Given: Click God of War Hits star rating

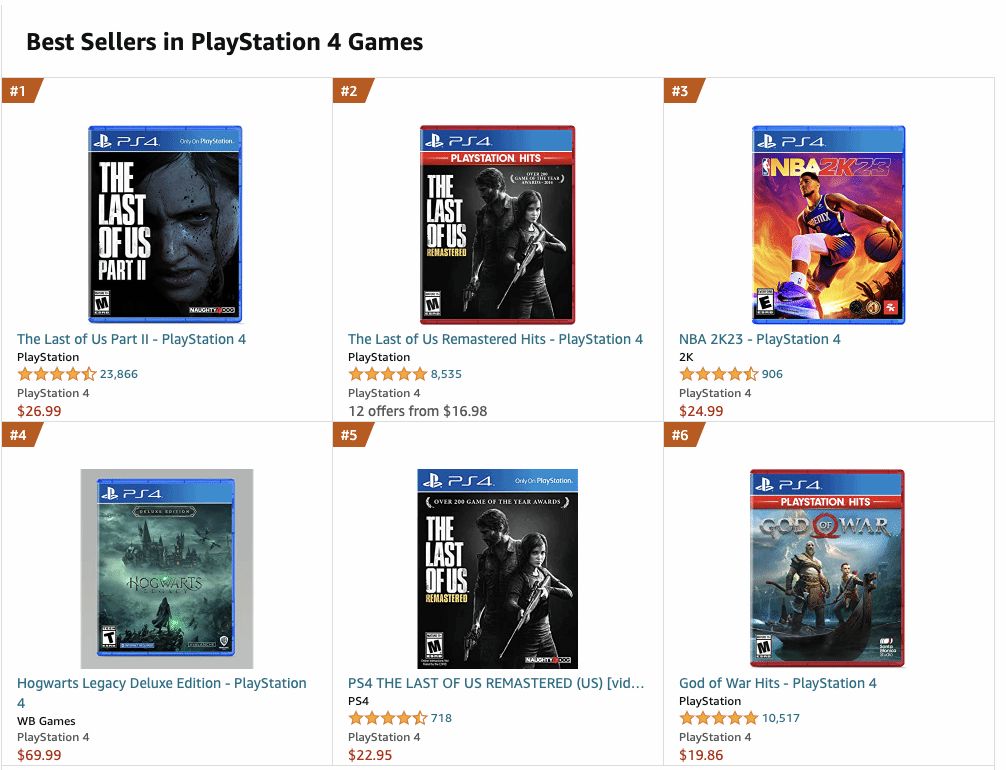Looking at the screenshot, I should pyautogui.click(x=718, y=718).
